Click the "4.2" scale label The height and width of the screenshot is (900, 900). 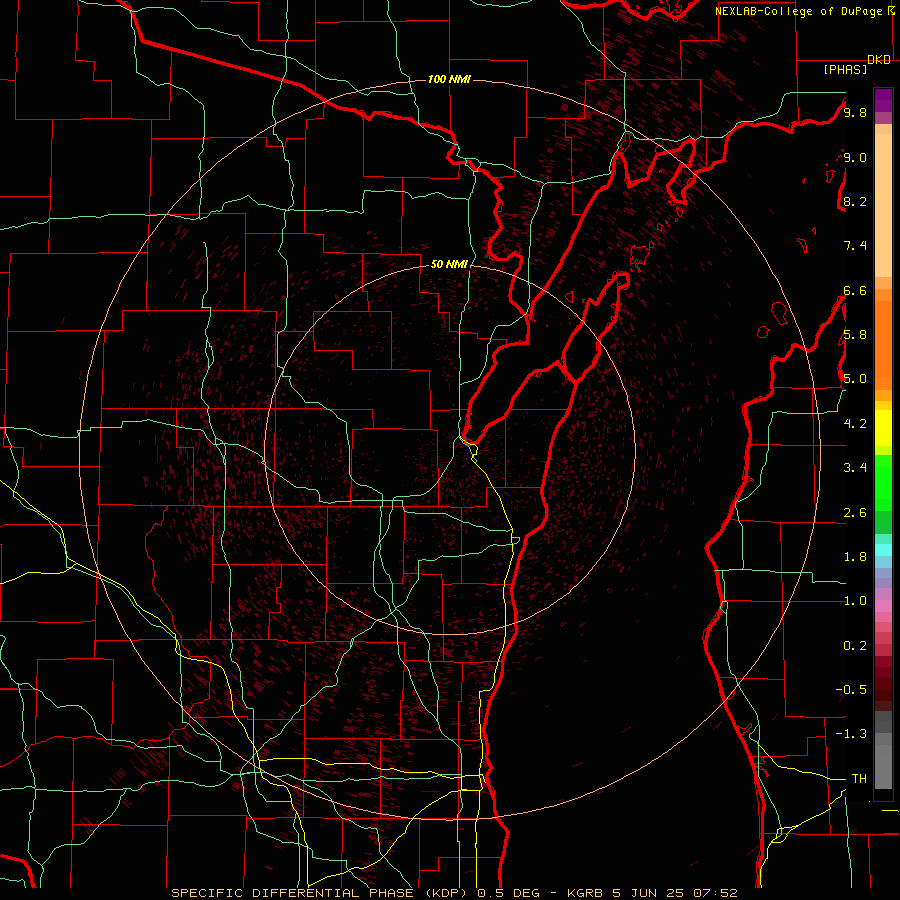tap(855, 424)
